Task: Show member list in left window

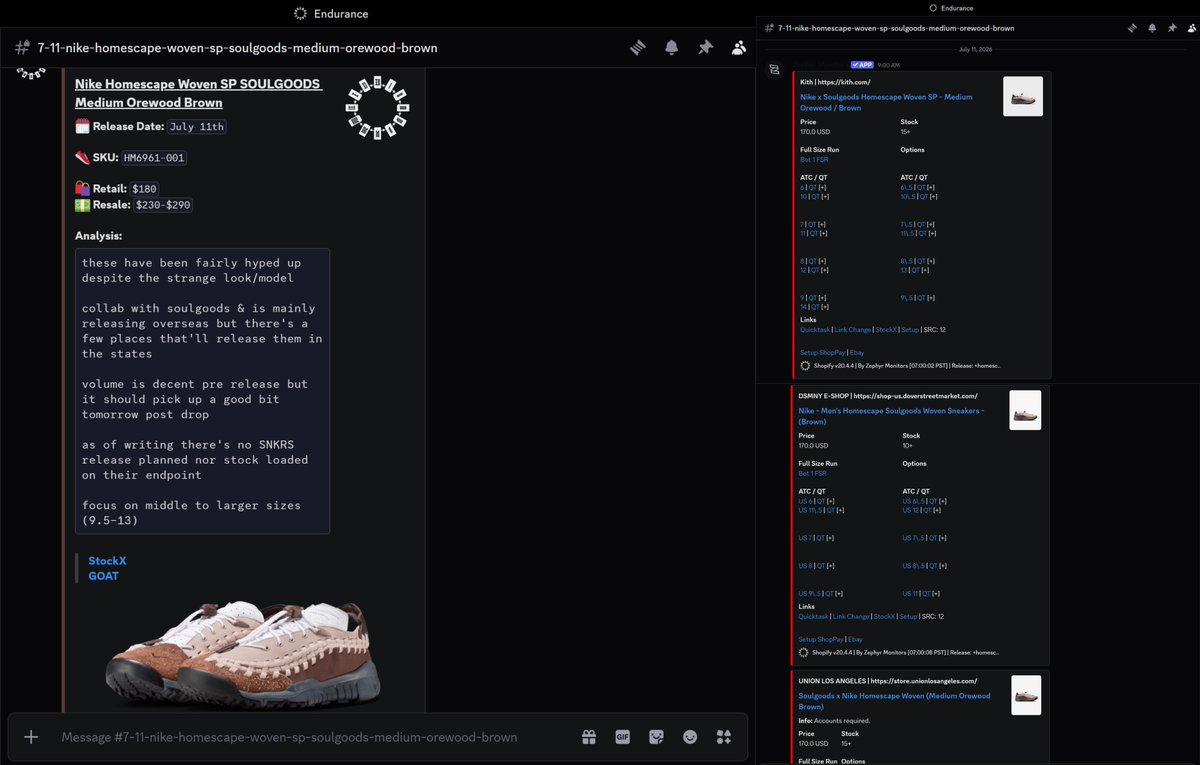Action: [x=739, y=47]
